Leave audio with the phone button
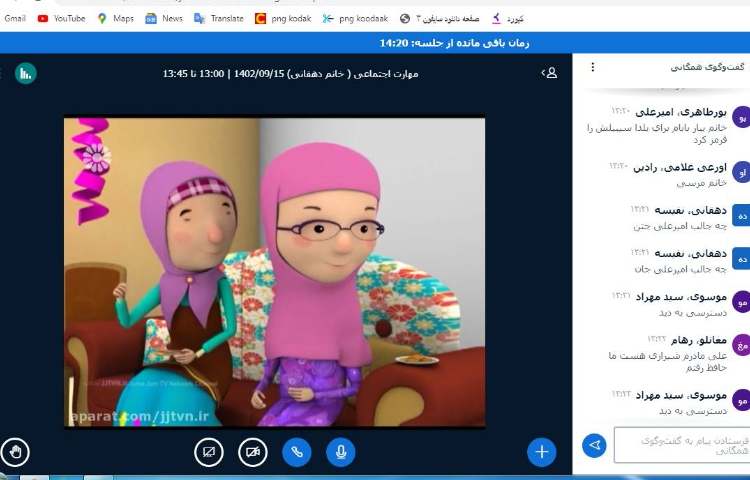 pos(297,452)
